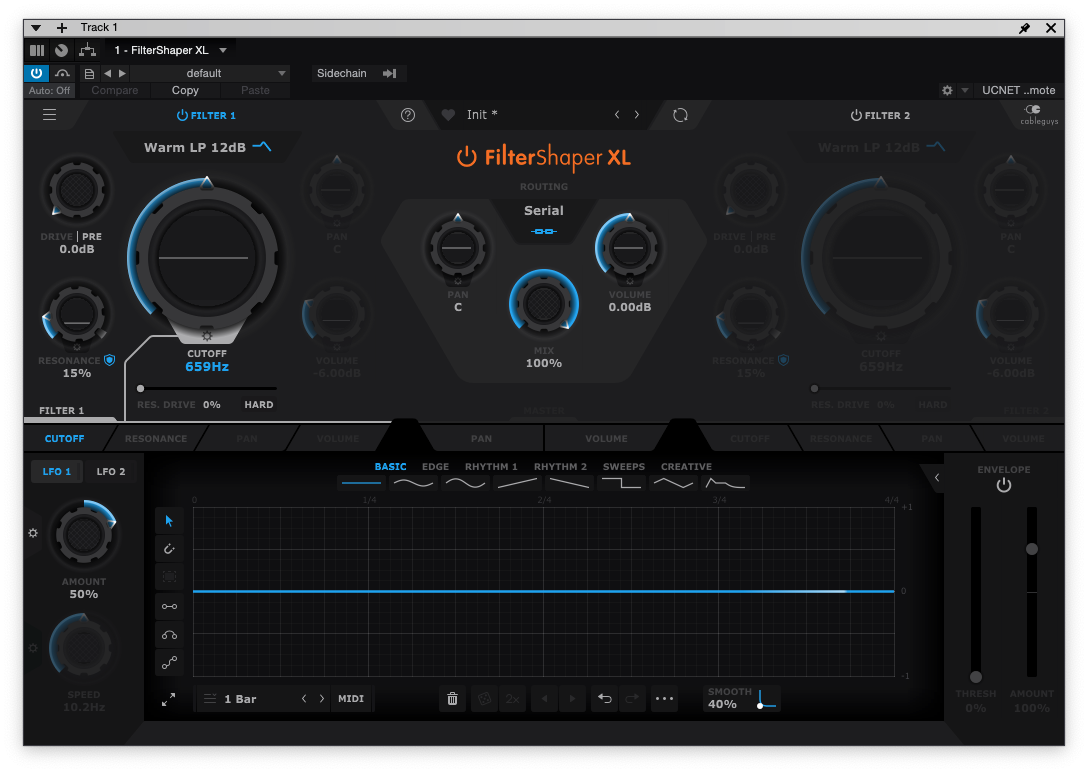Image resolution: width=1088 pixels, height=773 pixels.
Task: Adjust envelope AMOUNT slider handle
Action: pos(1032,549)
